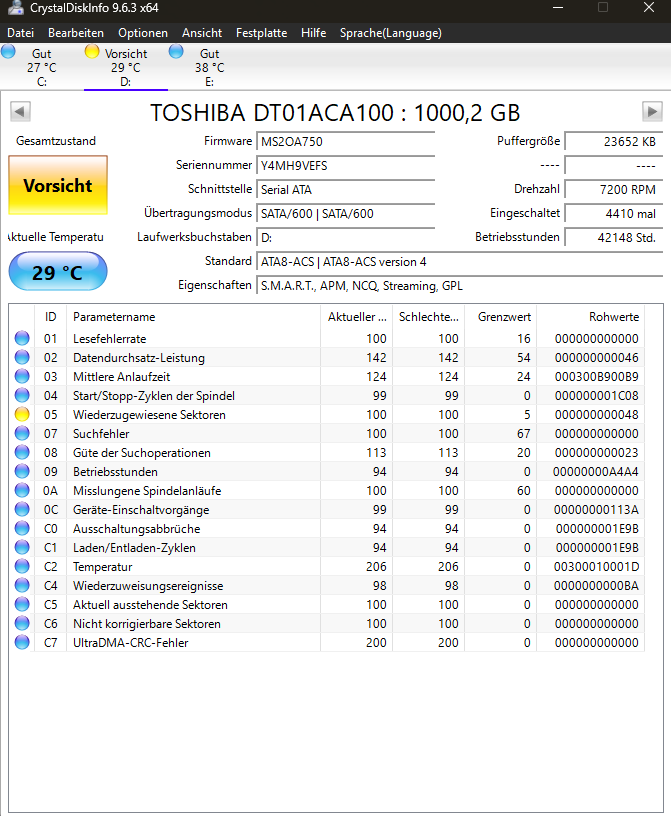Click the Aktueller column header

click(357, 316)
